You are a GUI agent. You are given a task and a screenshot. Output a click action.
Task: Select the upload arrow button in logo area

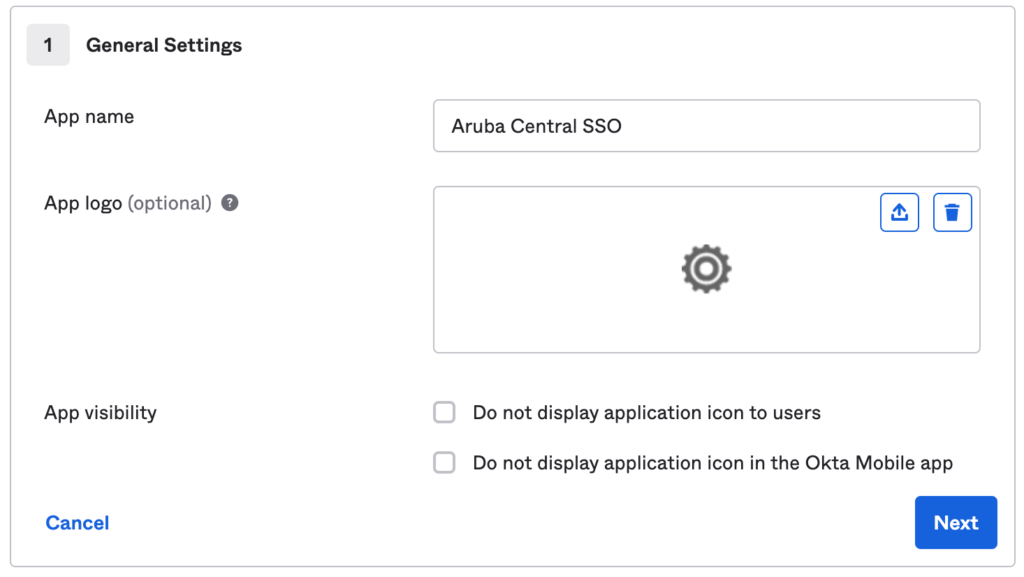pos(899,212)
